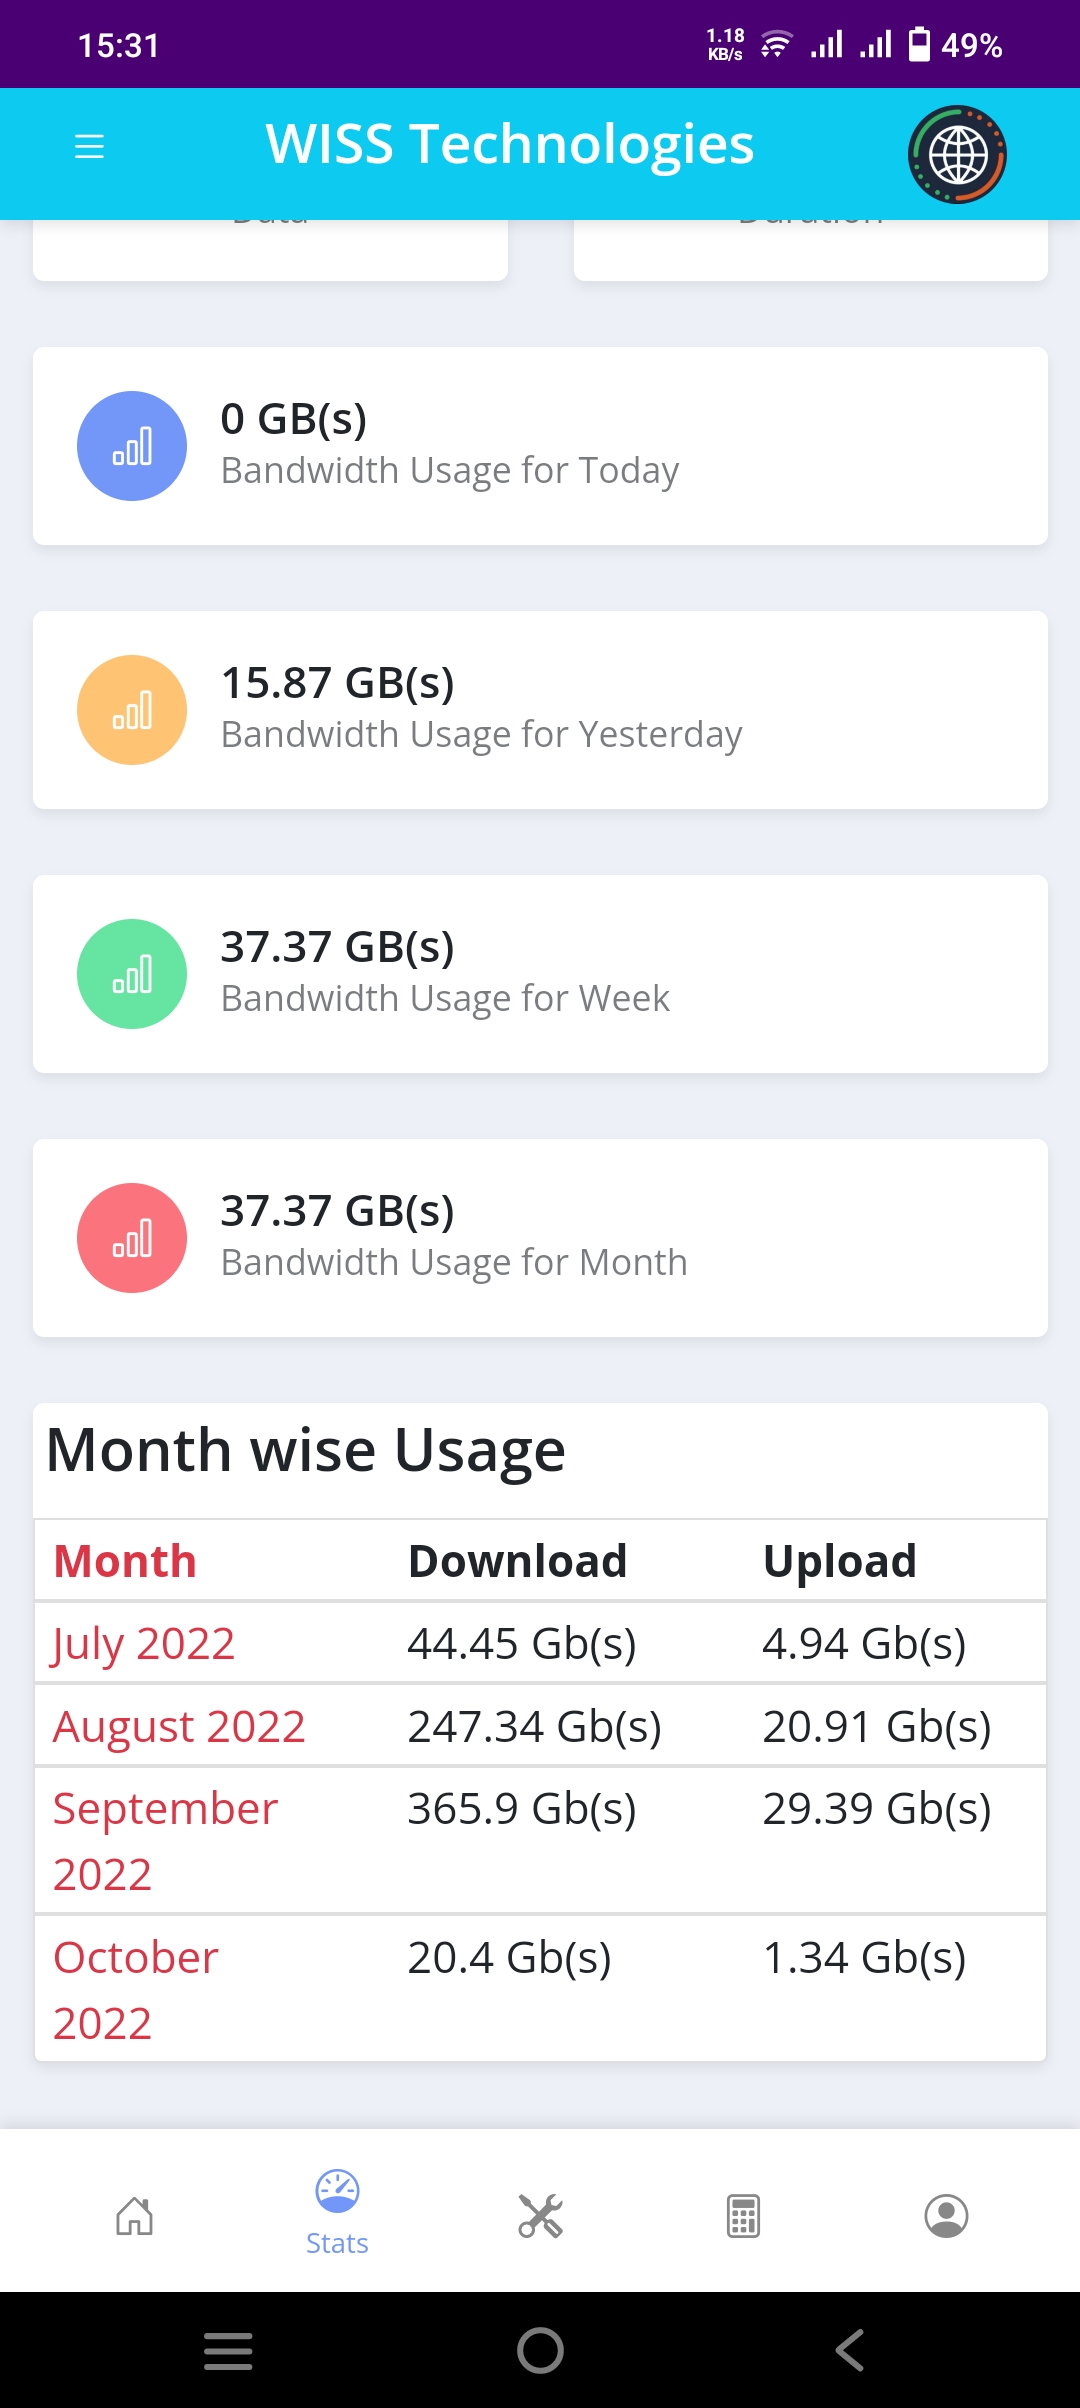
Task: Open the July 2022 usage link
Action: tap(144, 1644)
